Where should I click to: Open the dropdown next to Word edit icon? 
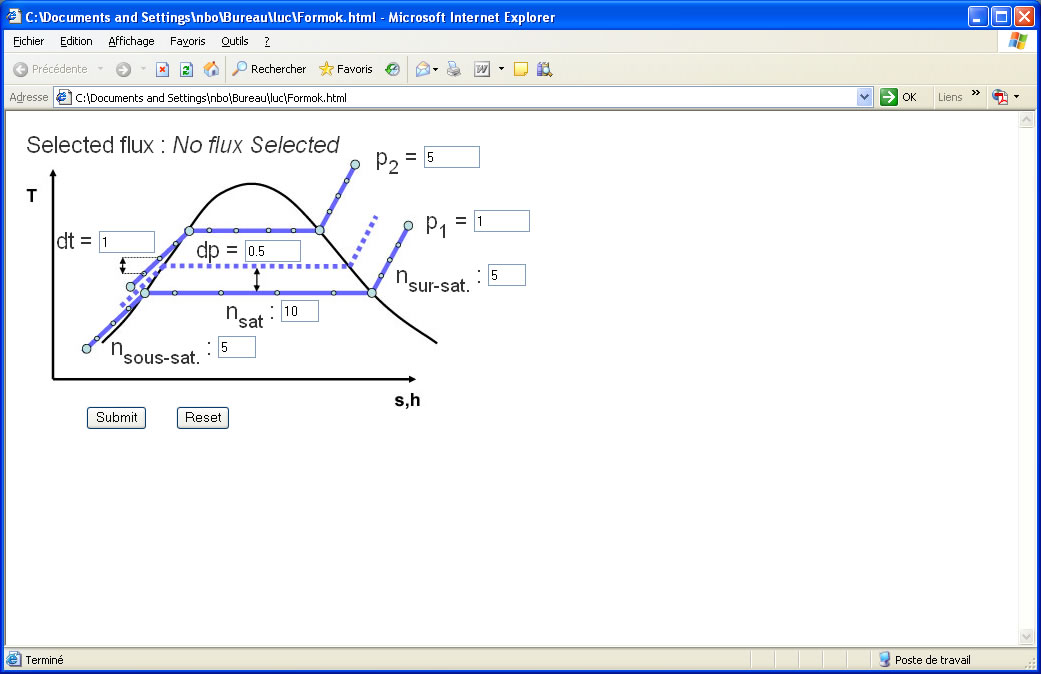(x=501, y=69)
